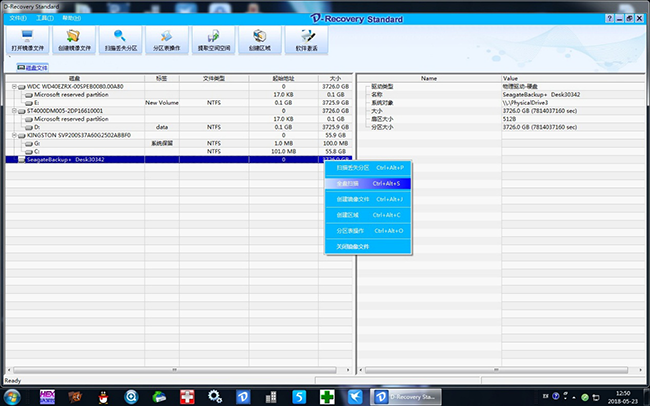Collapse the WDC WD40EZRX disk tree node
The width and height of the screenshot is (650, 406).
(x=14, y=87)
